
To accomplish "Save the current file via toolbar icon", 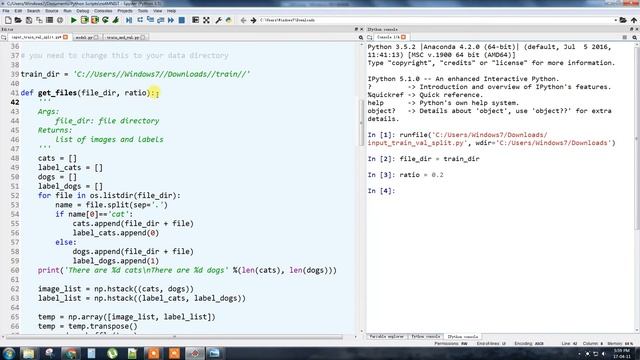I will pos(29,20).
